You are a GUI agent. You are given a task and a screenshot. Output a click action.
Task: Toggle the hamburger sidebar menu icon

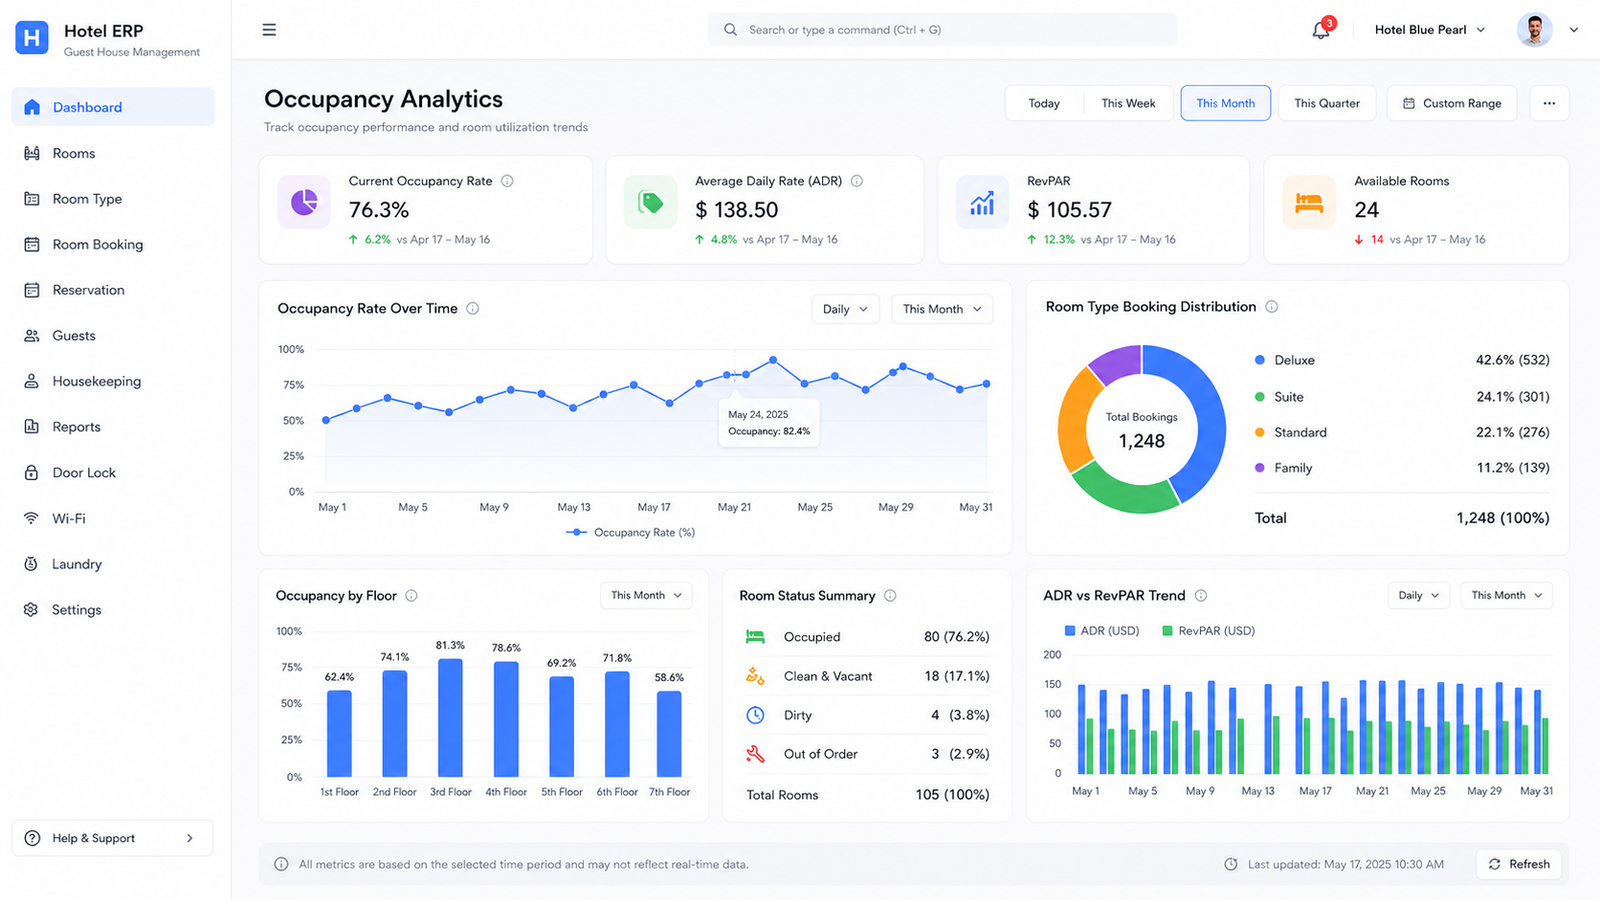tap(269, 30)
